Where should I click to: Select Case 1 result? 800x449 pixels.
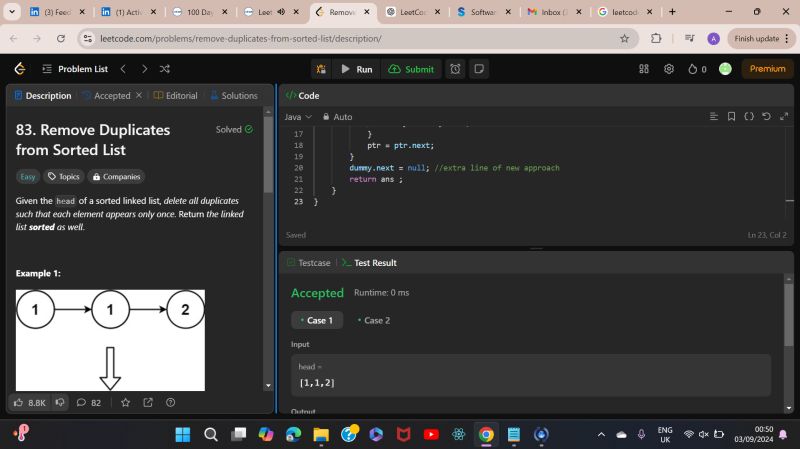click(317, 320)
